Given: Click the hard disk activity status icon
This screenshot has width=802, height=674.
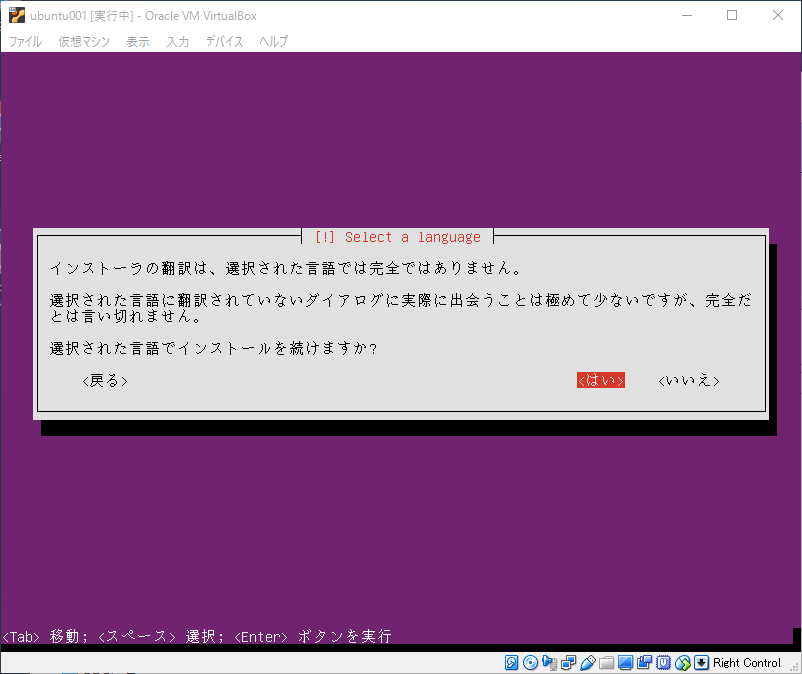Looking at the screenshot, I should tap(511, 663).
